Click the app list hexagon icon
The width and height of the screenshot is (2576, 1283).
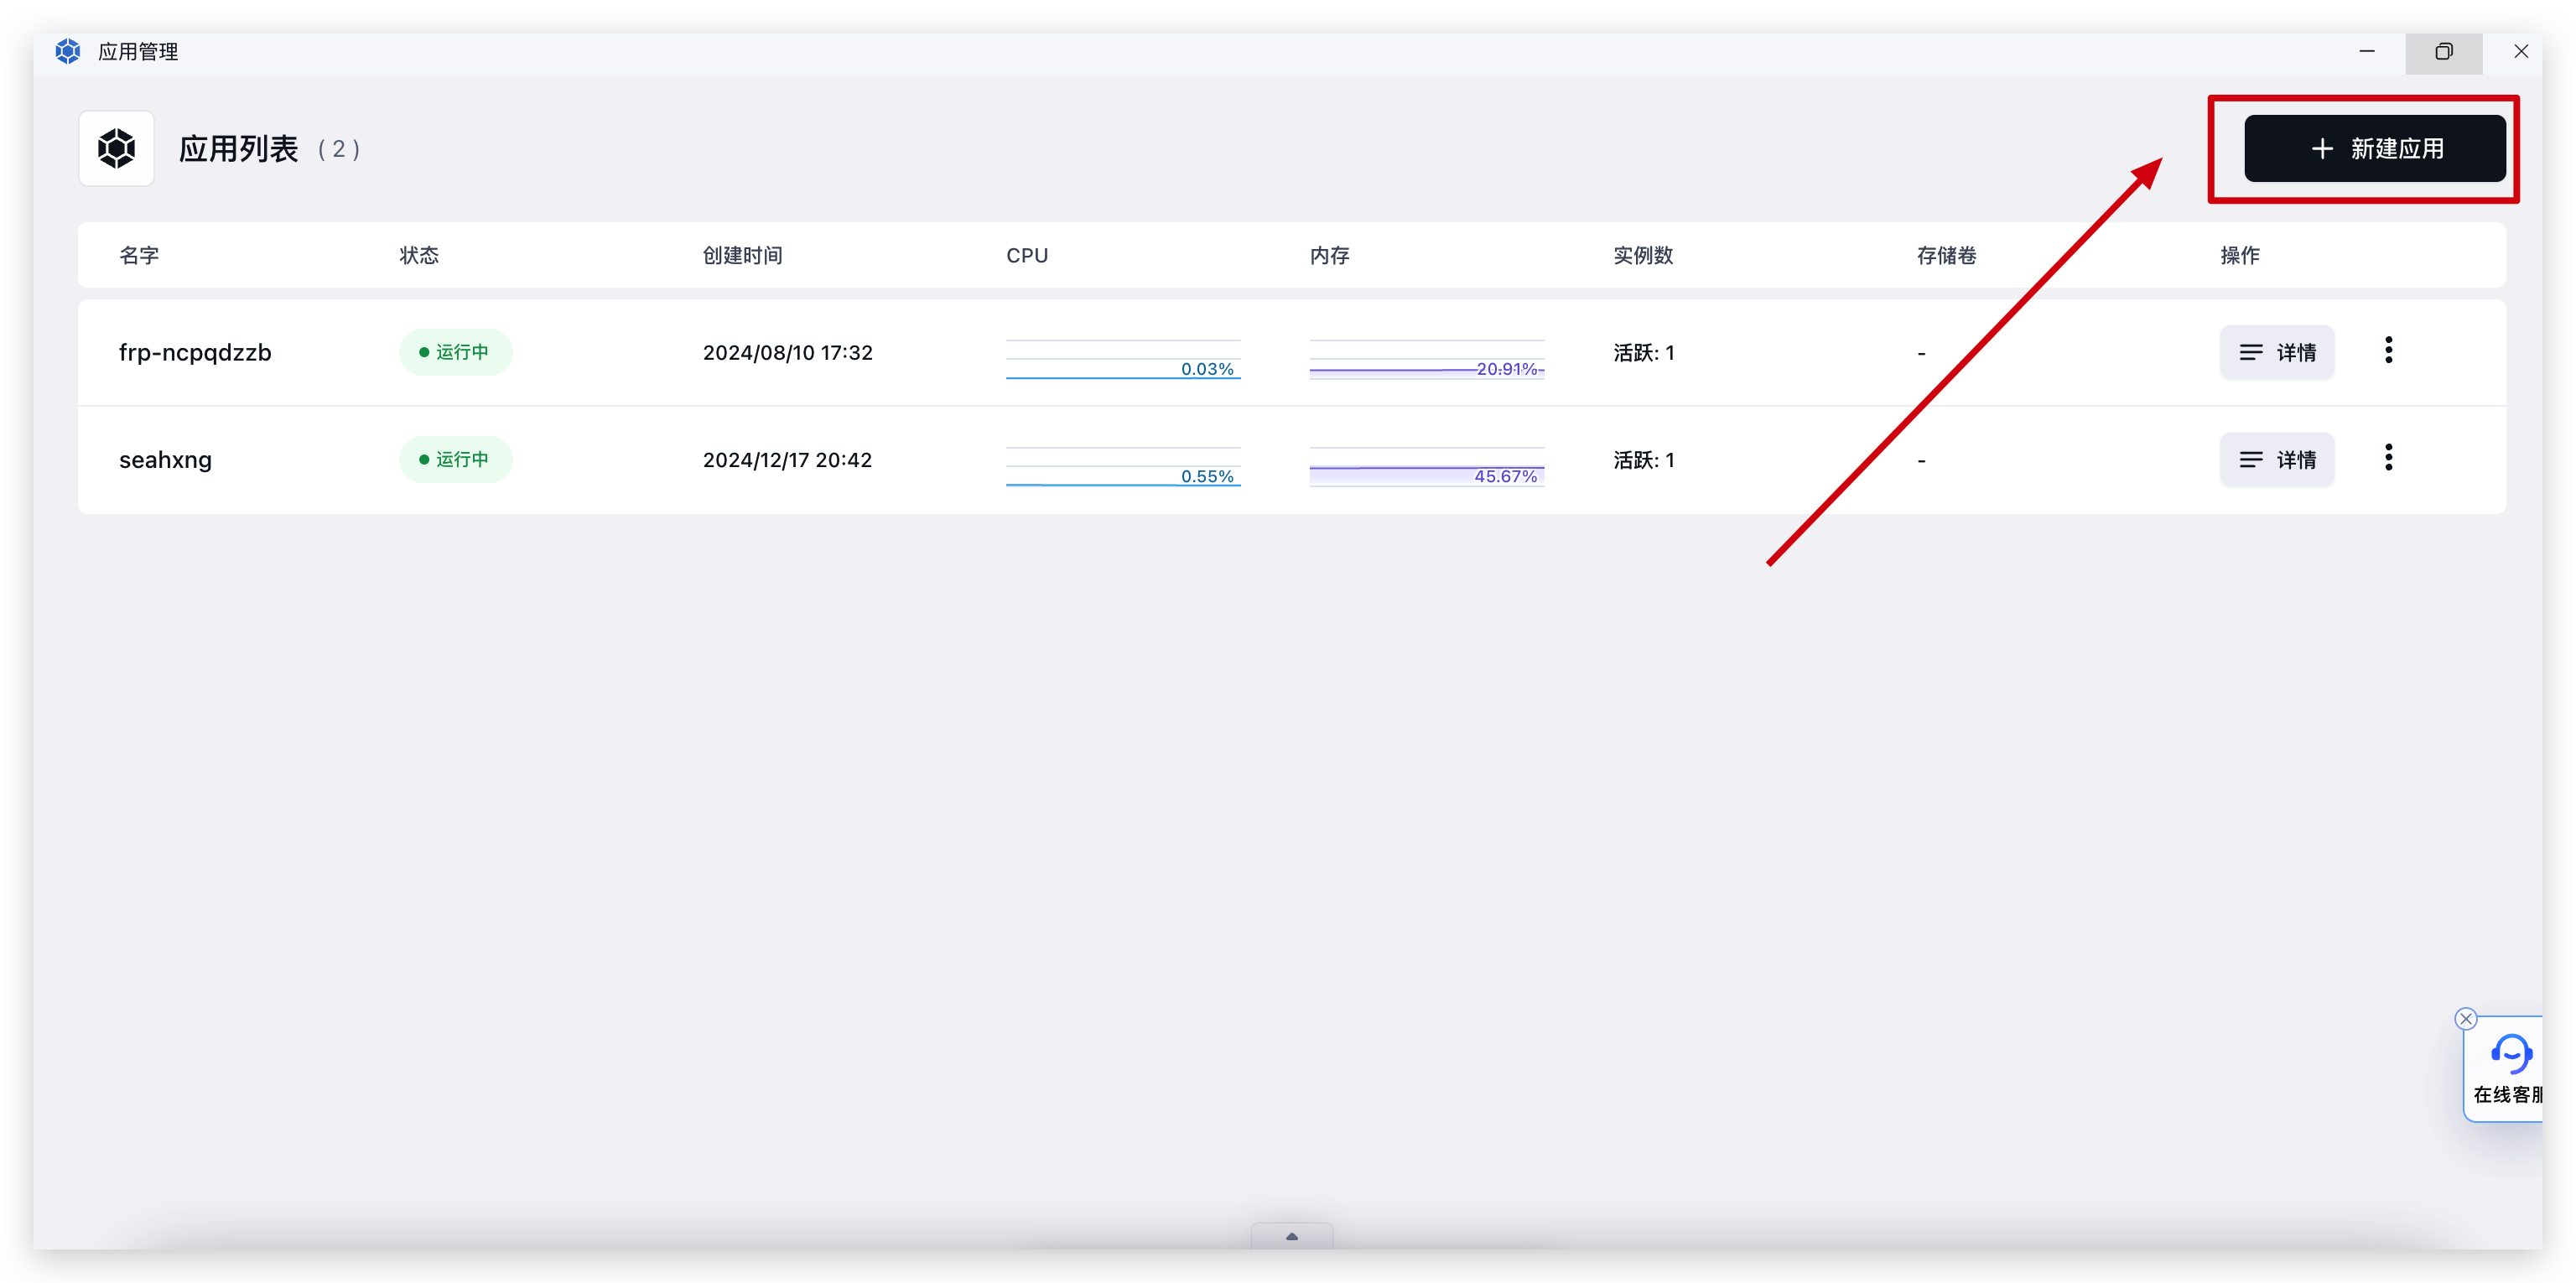[x=117, y=149]
